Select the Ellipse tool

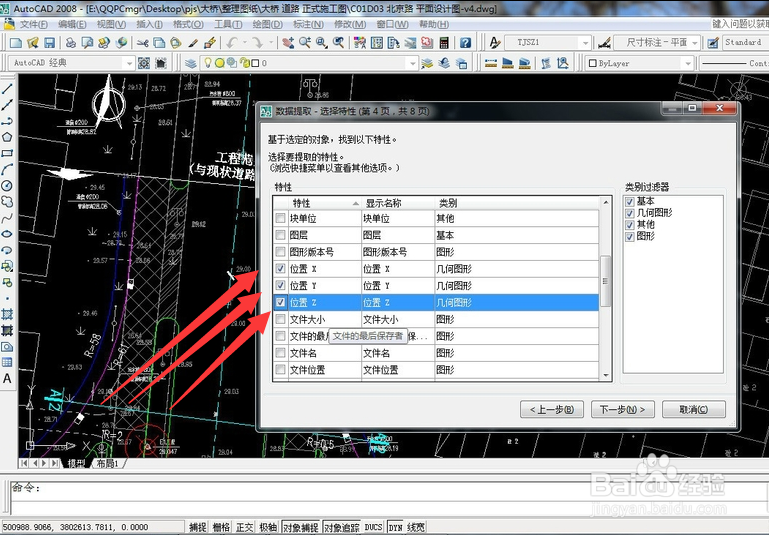[7, 234]
